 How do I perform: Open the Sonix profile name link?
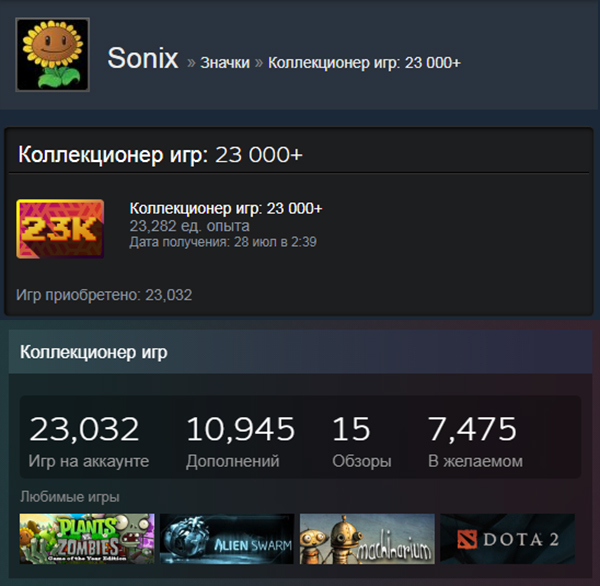tap(143, 58)
